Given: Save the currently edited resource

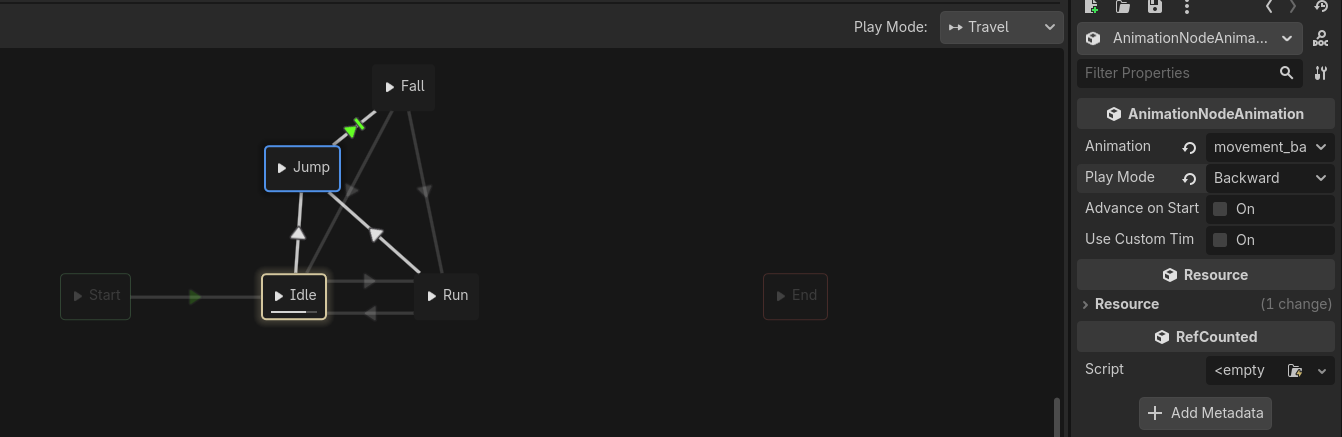Looking at the screenshot, I should coord(1155,6).
